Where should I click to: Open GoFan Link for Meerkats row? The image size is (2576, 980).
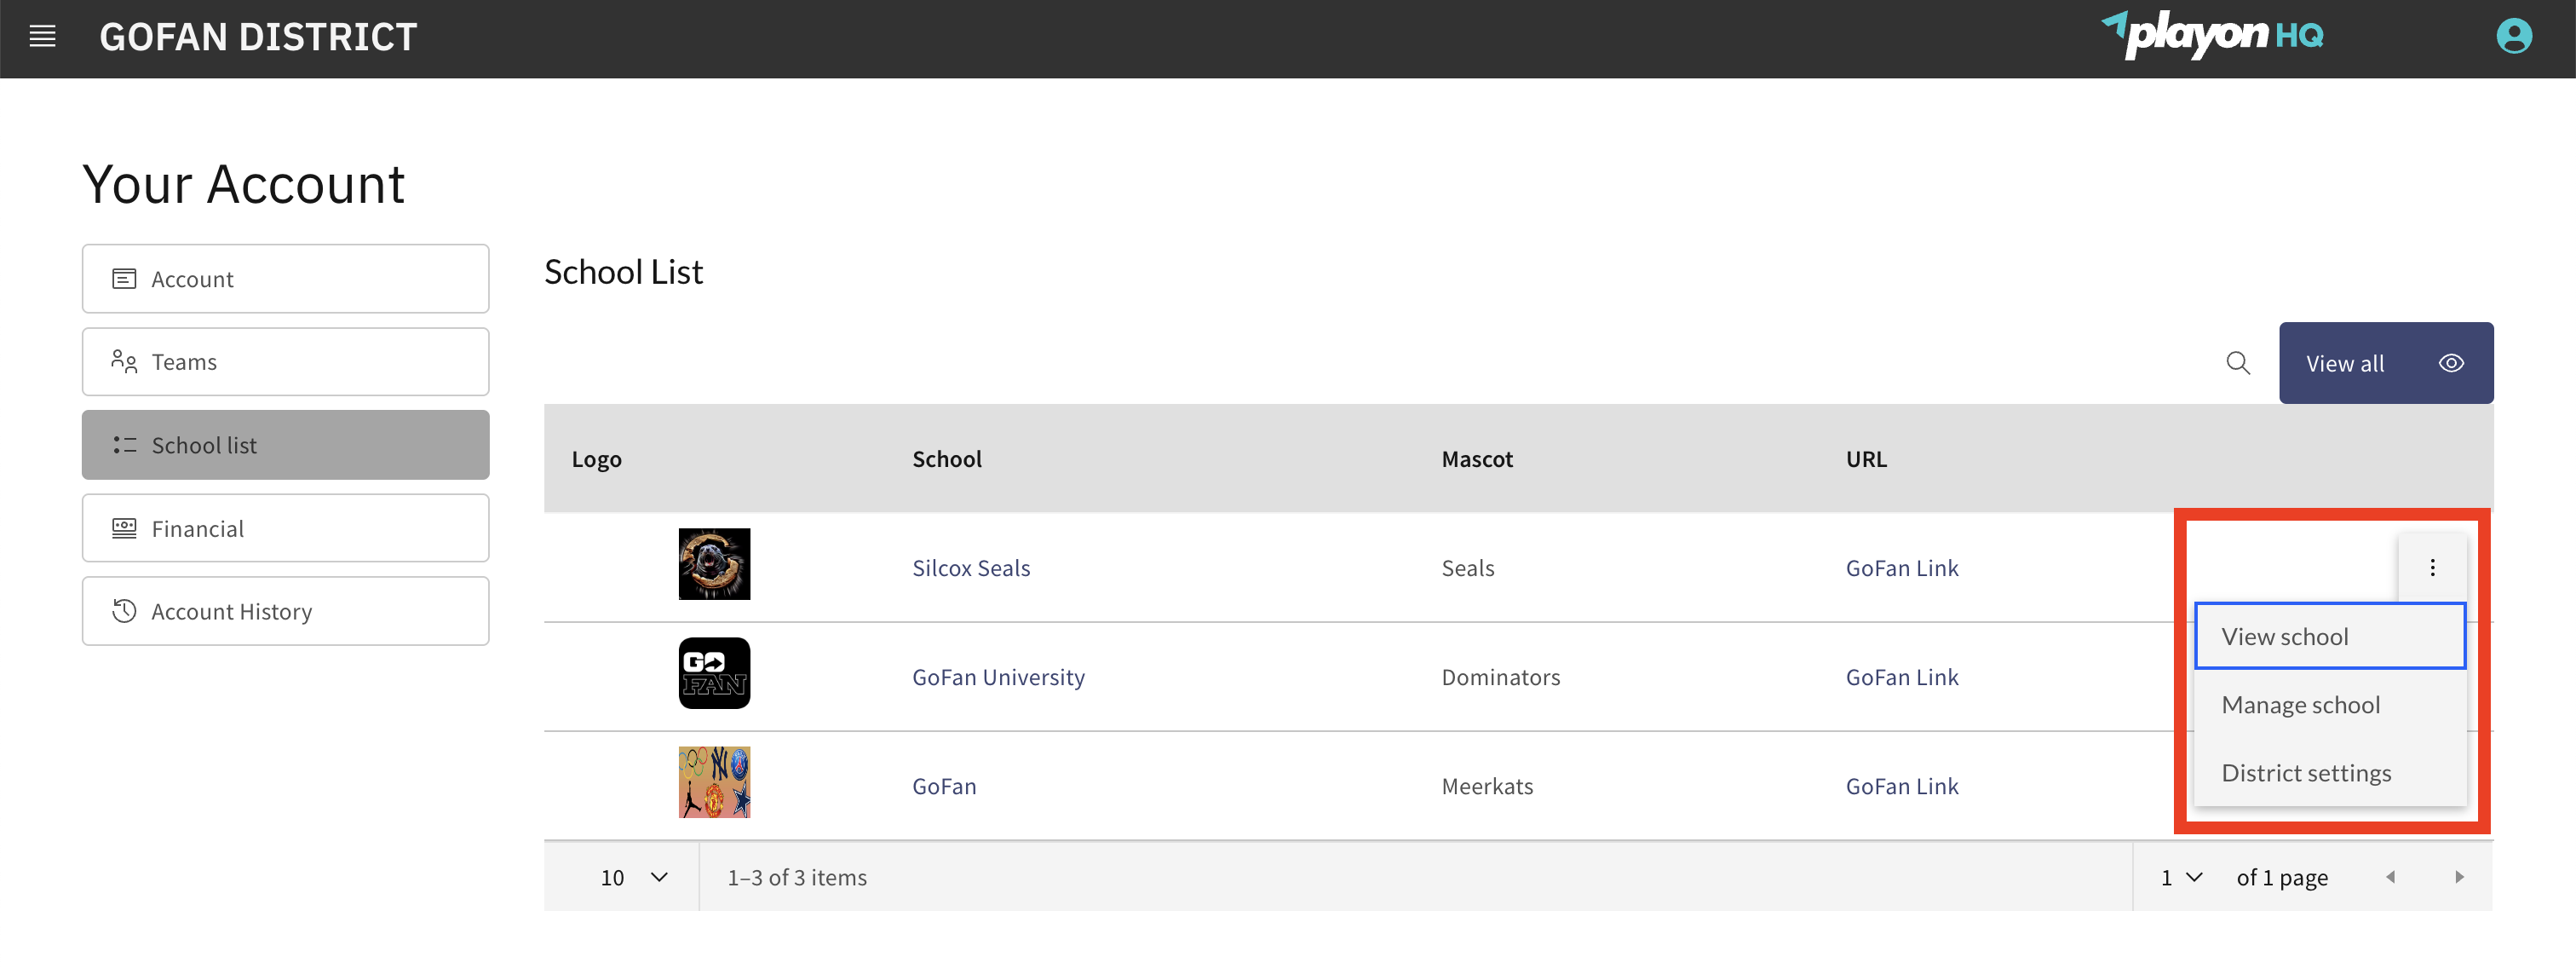click(1902, 786)
